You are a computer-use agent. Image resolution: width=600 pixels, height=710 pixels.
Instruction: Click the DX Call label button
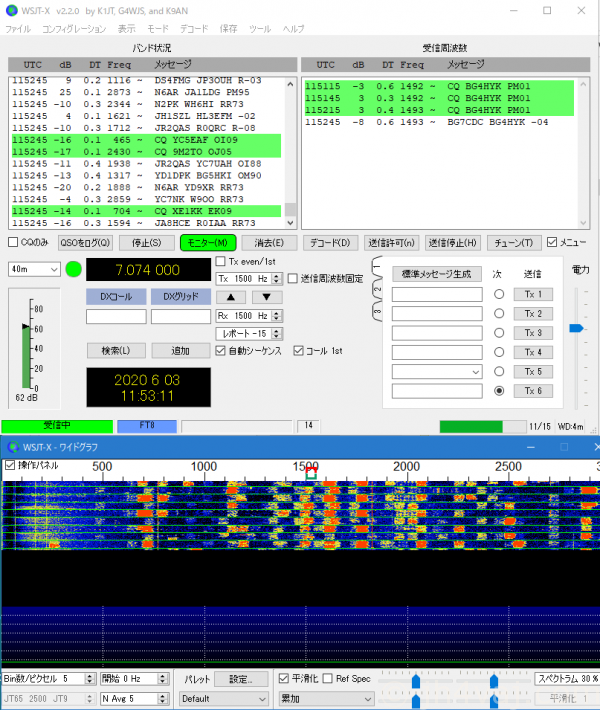(115, 296)
